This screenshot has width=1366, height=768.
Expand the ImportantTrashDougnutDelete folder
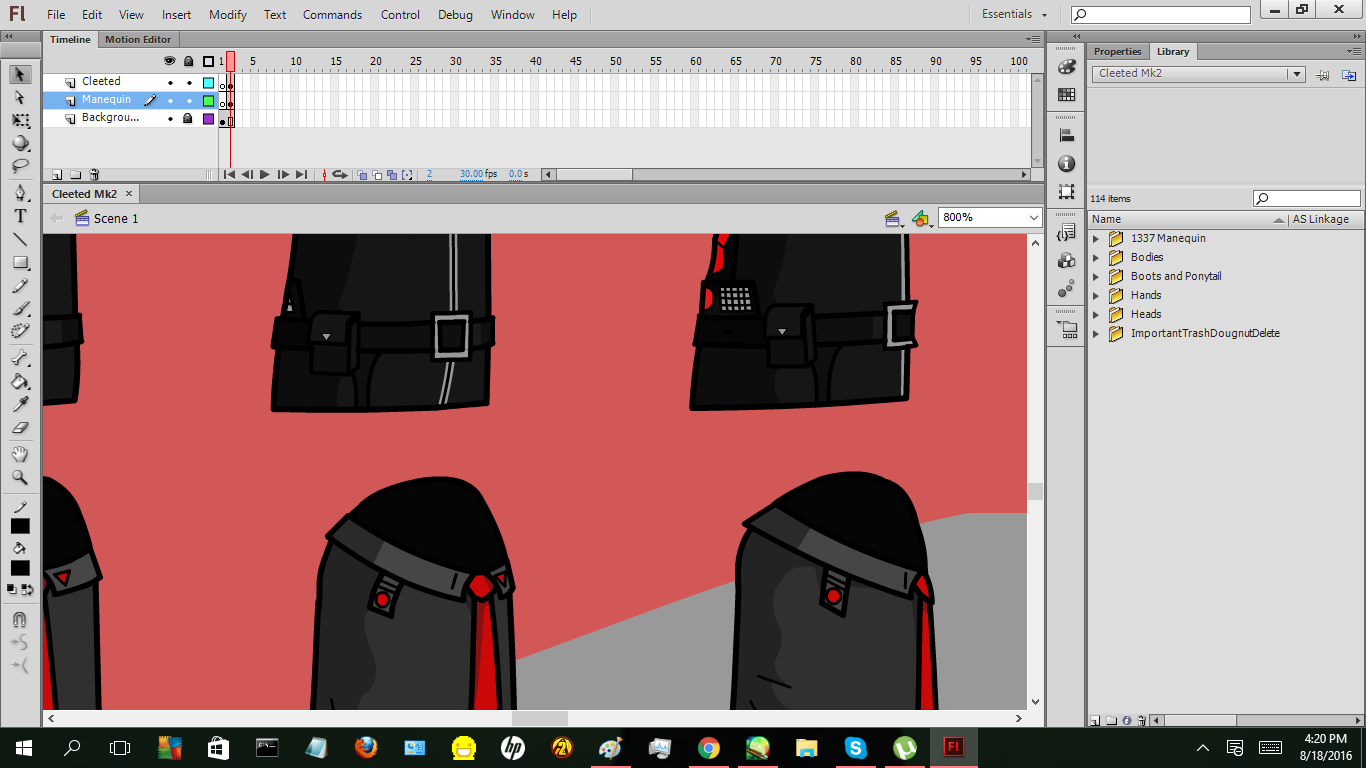[1096, 334]
